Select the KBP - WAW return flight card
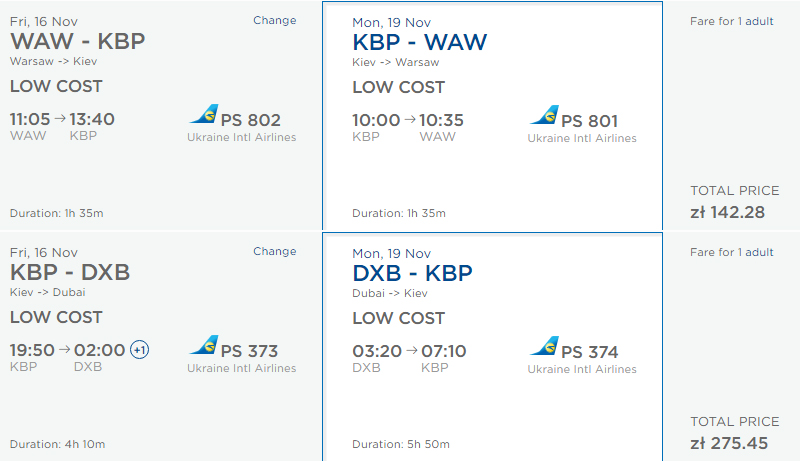This screenshot has height=461, width=800. pyautogui.click(x=492, y=116)
